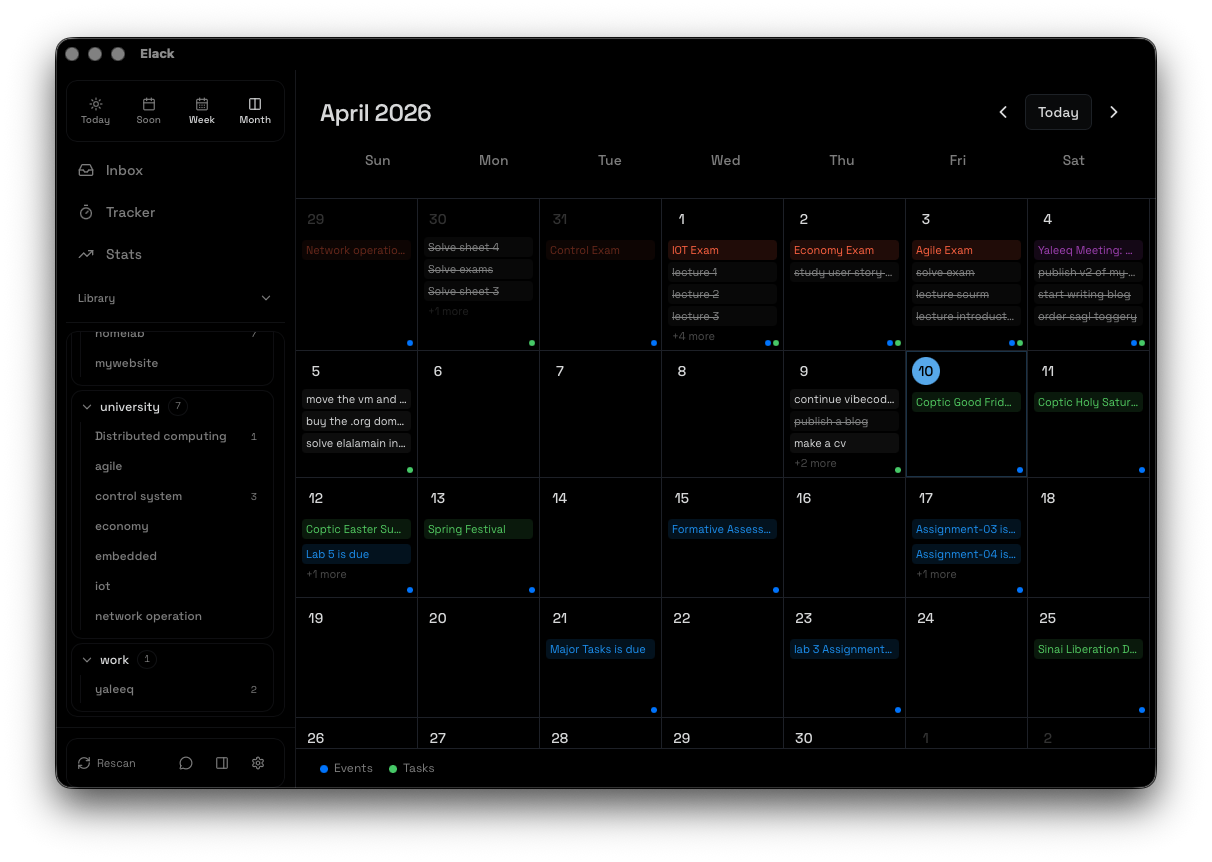Open the Tracker stopwatch icon
This screenshot has height=862, width=1212.
point(87,213)
